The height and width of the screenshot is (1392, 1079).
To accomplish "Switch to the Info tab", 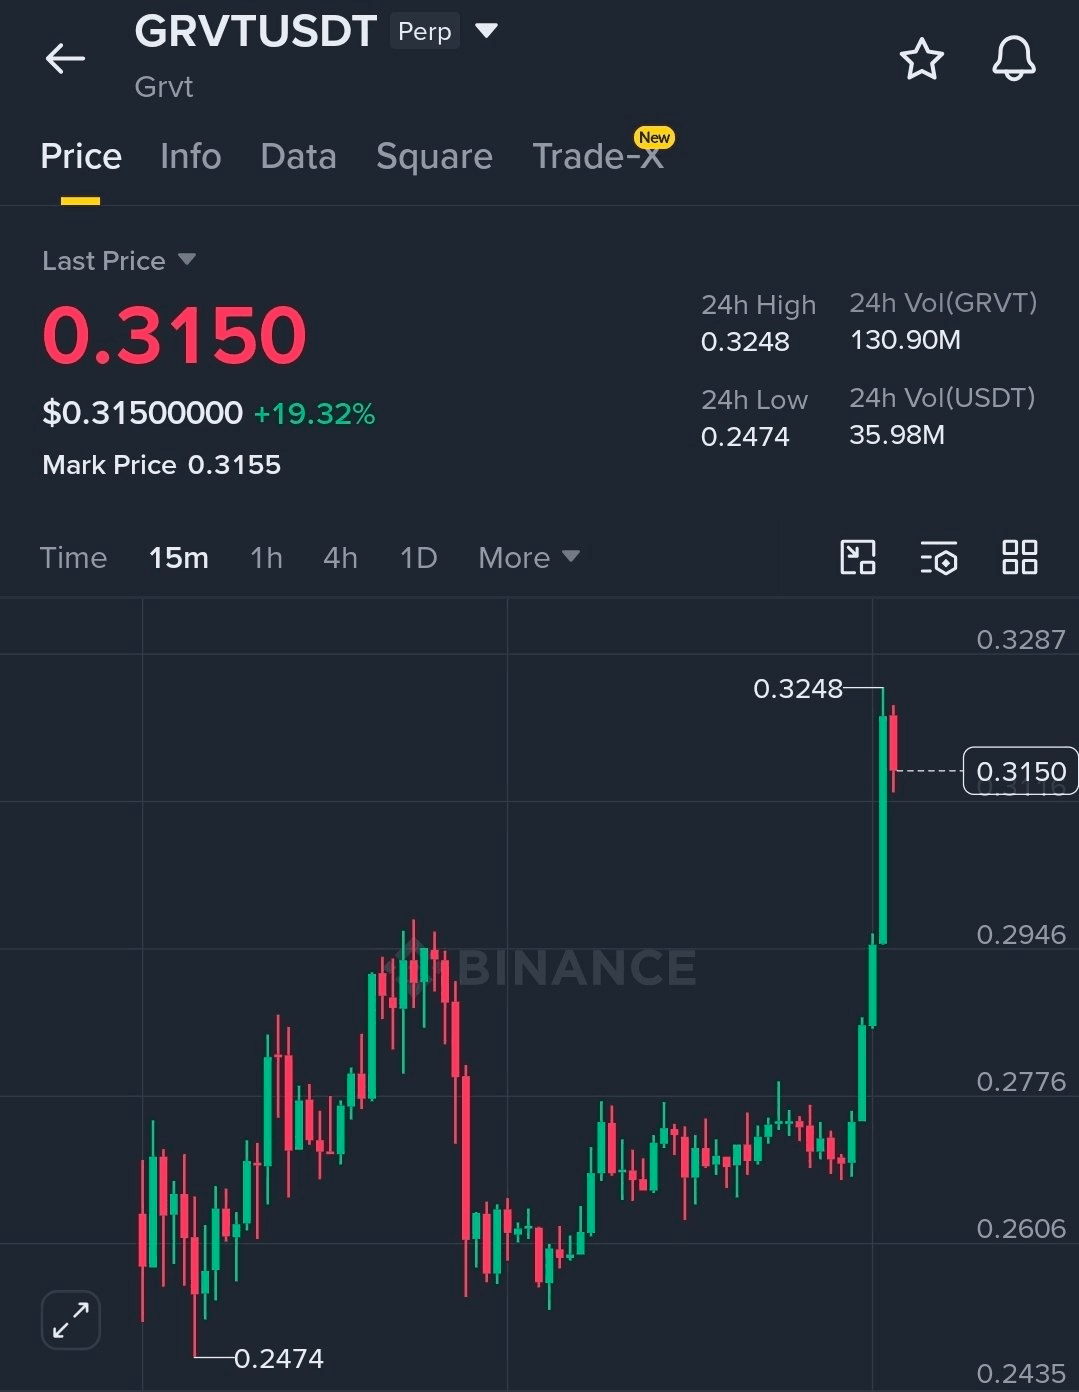I will click(190, 157).
